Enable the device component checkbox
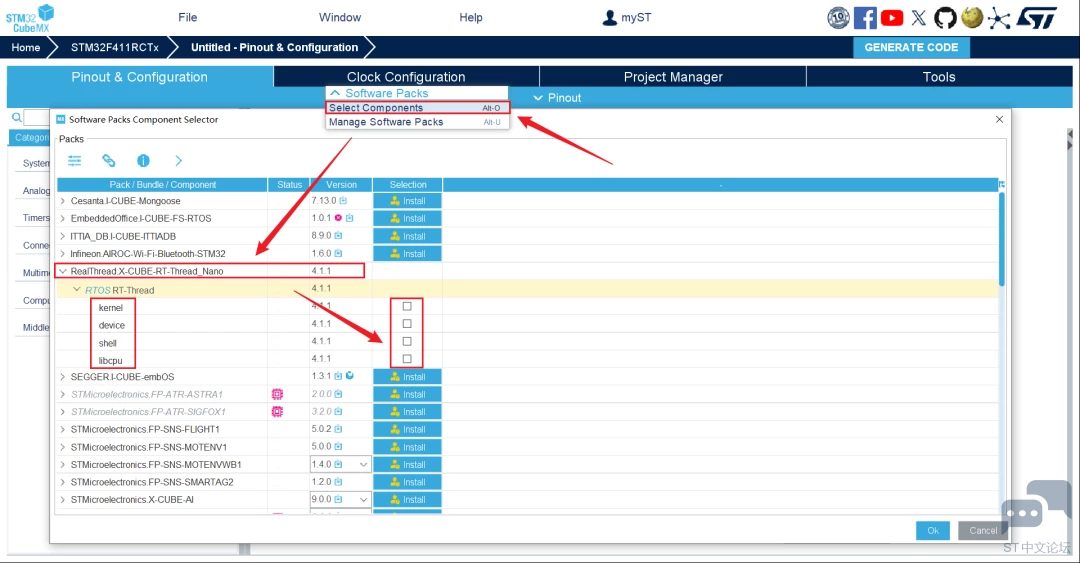Image resolution: width=1080 pixels, height=563 pixels. click(407, 324)
